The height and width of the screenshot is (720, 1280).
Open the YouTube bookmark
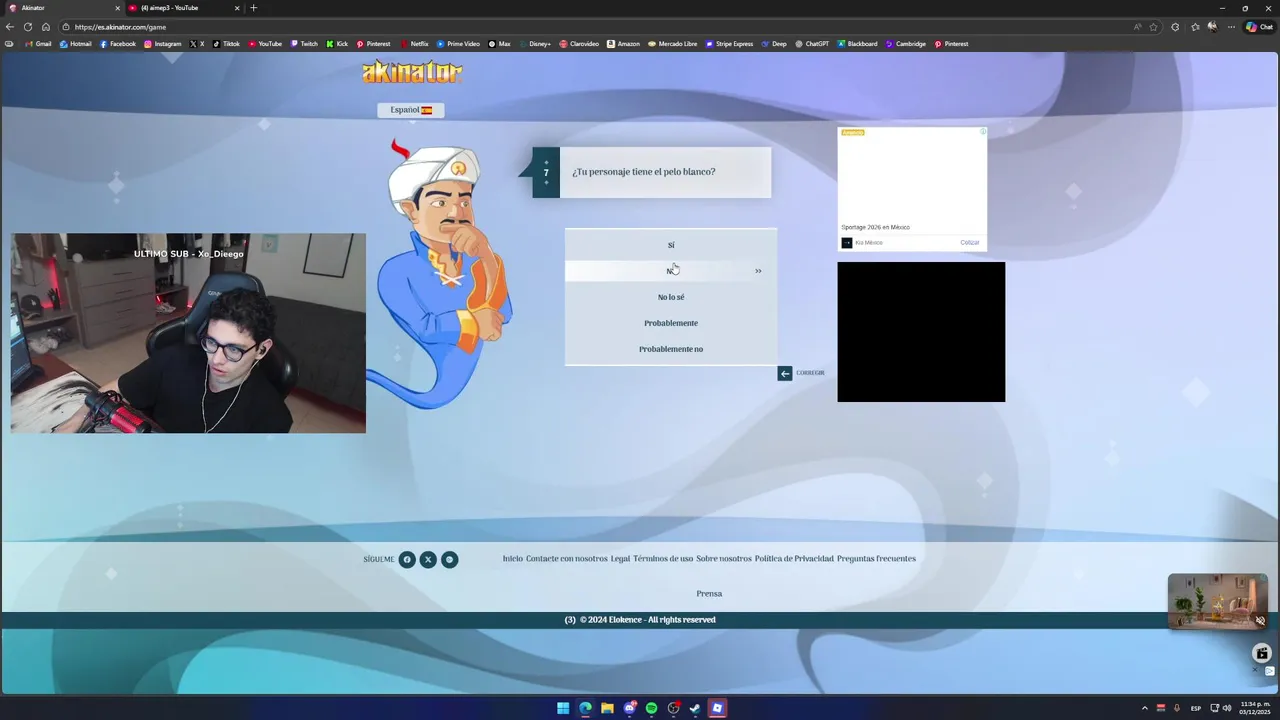[x=265, y=44]
